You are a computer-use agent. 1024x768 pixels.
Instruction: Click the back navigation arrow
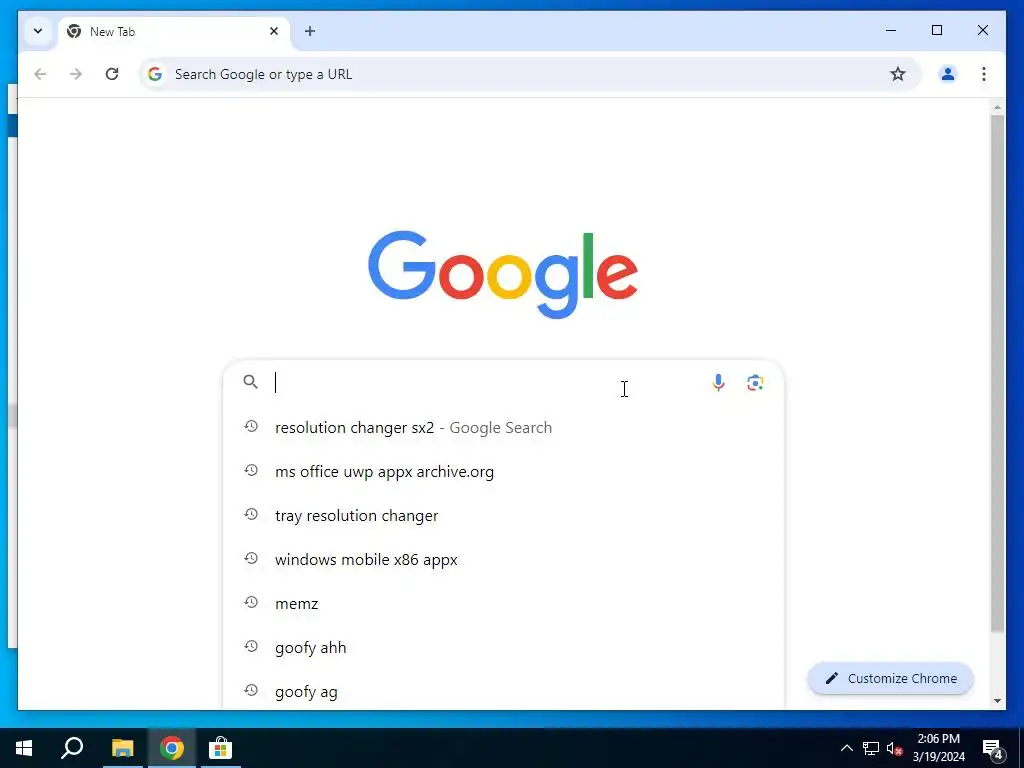[x=40, y=74]
